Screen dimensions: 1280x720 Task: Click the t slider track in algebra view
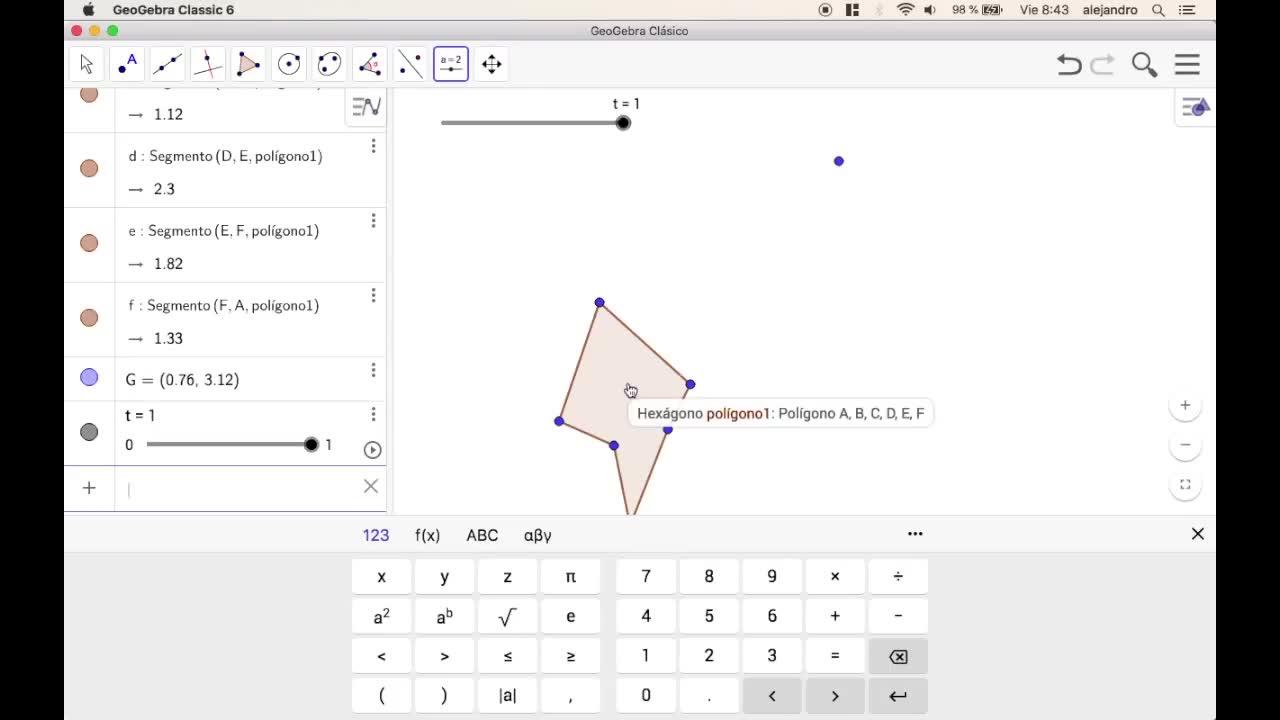pos(229,444)
